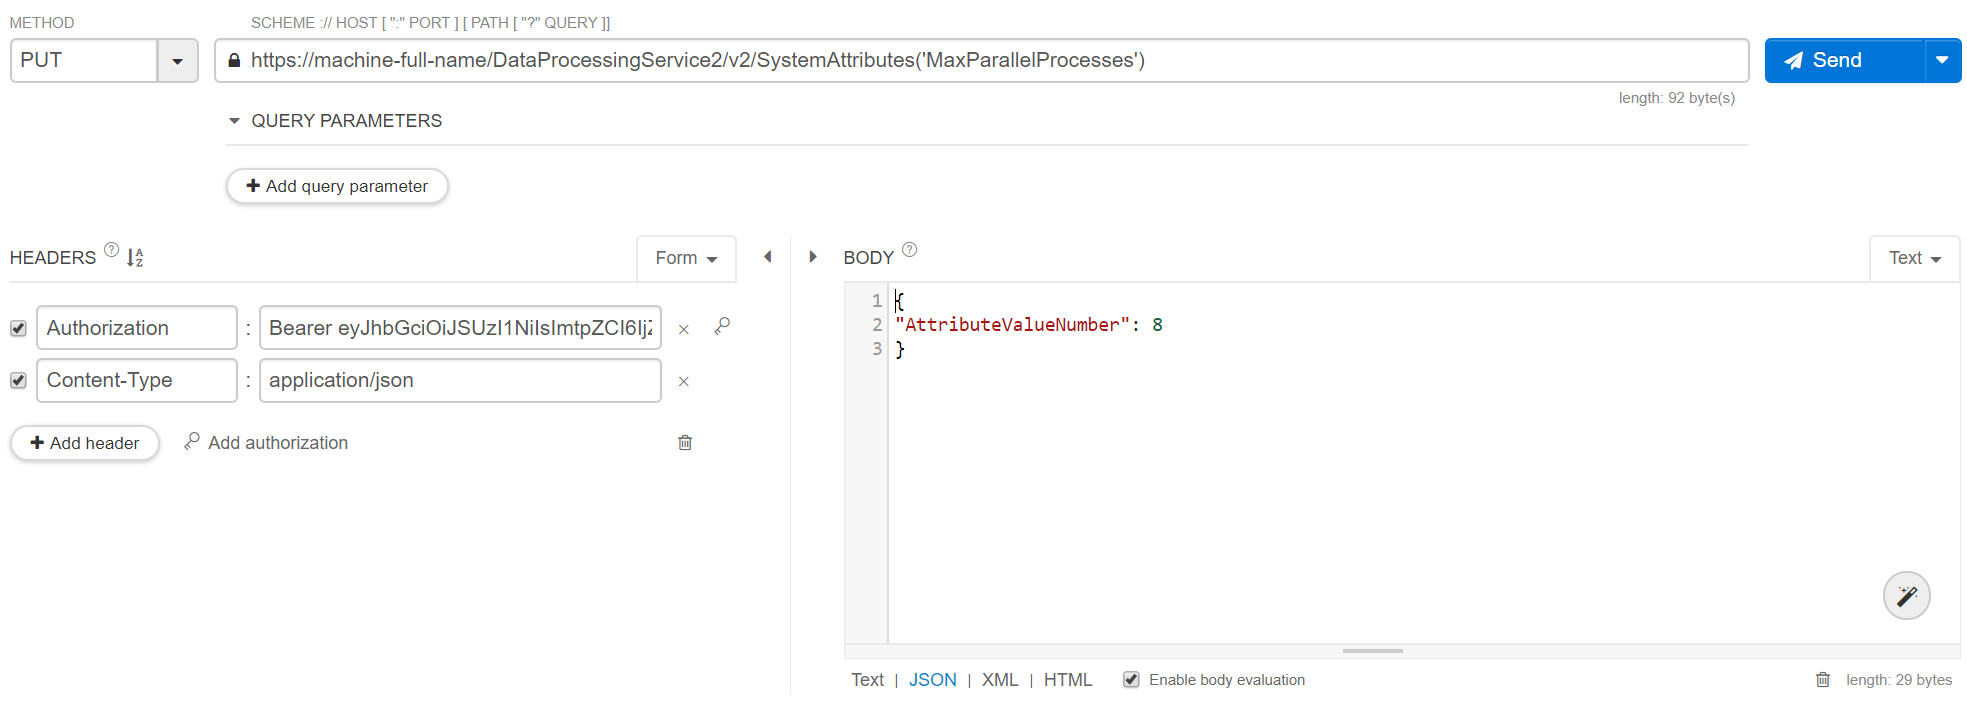
Task: Switch body format to HTML
Action: (x=1068, y=680)
